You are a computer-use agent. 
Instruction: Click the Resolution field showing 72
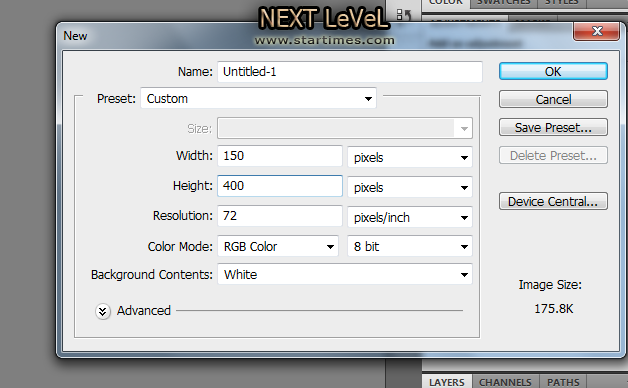280,216
